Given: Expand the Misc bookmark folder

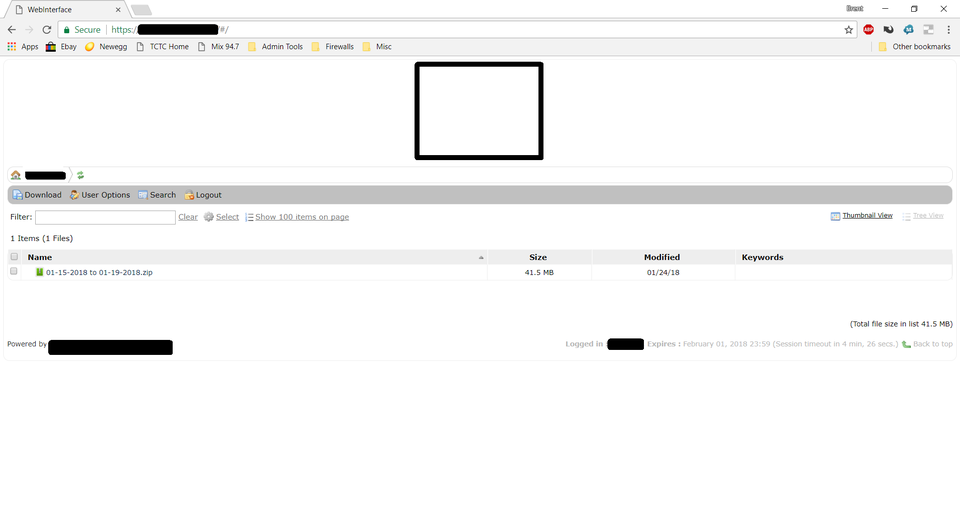Looking at the screenshot, I should point(377,47).
